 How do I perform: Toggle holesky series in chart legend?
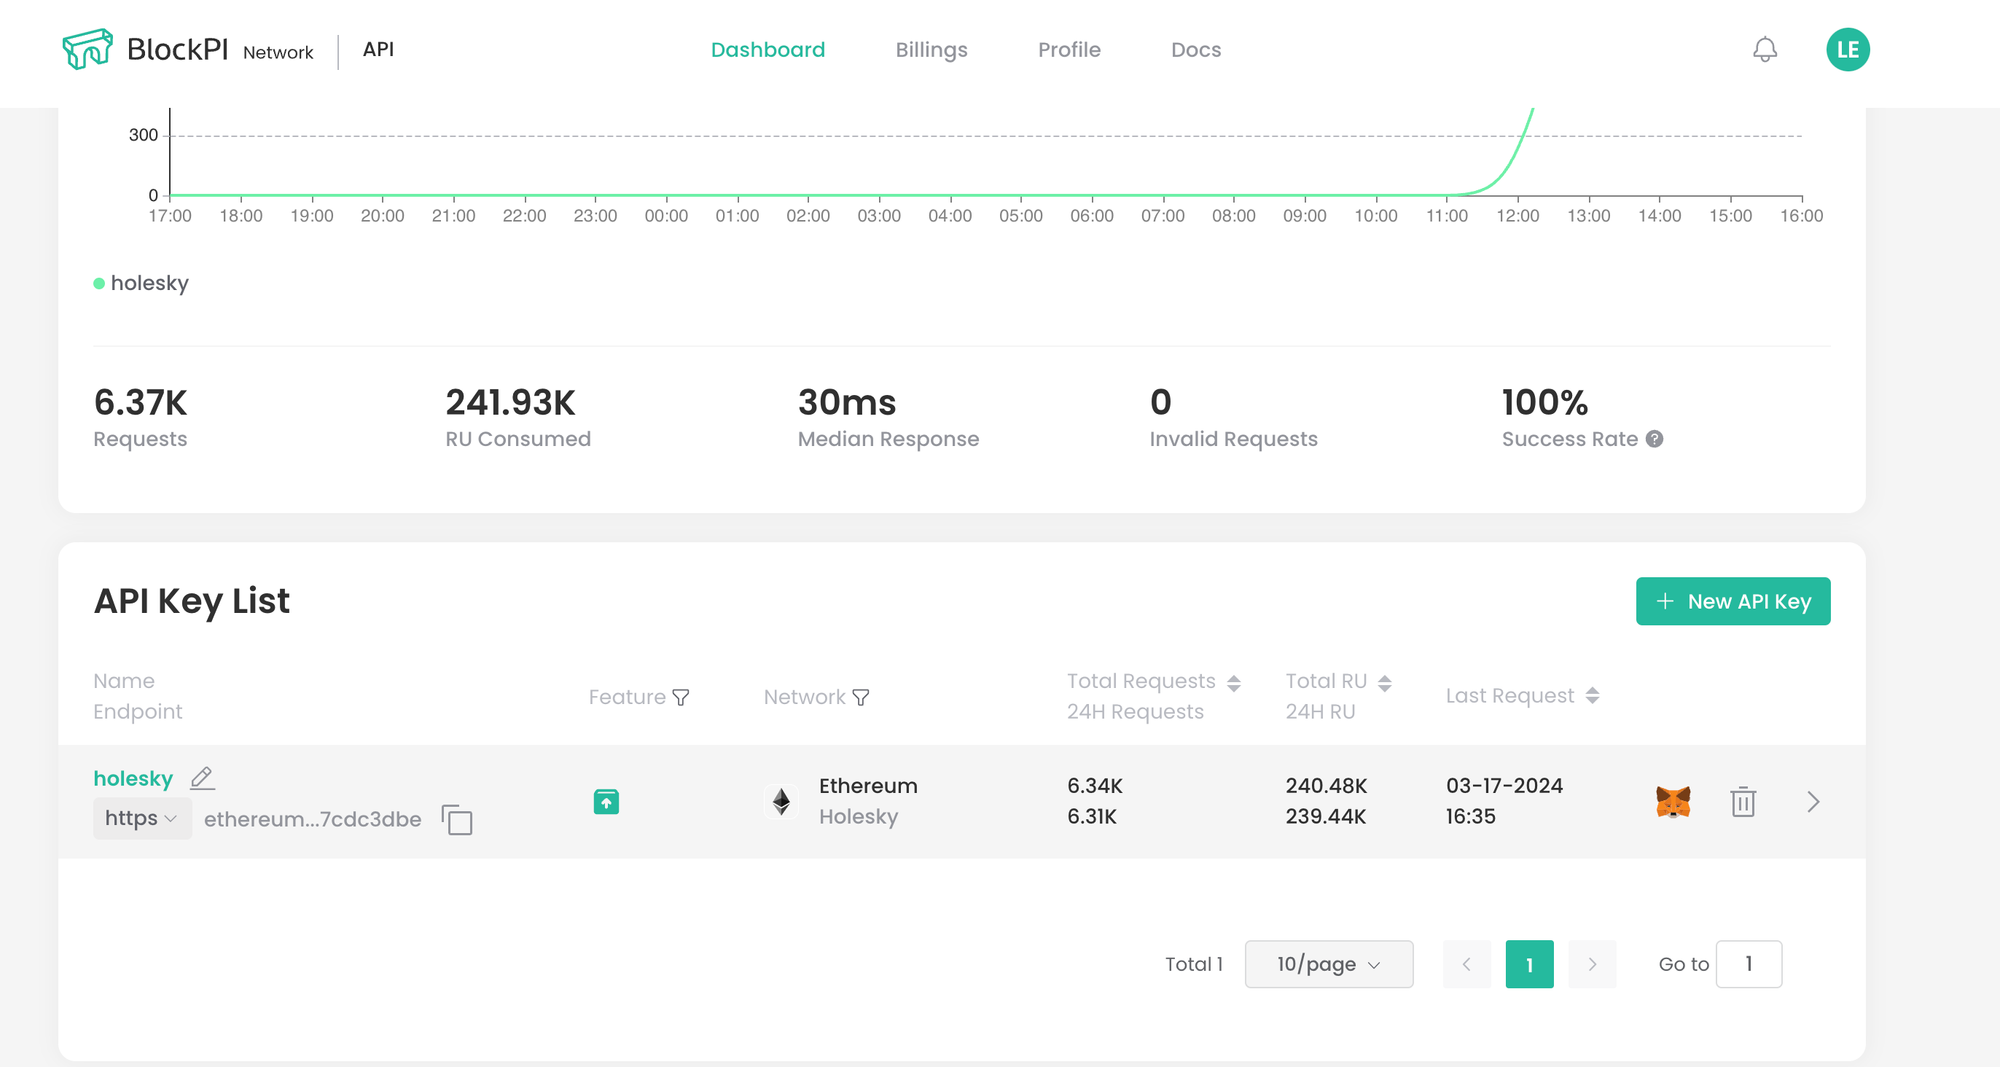coord(141,283)
